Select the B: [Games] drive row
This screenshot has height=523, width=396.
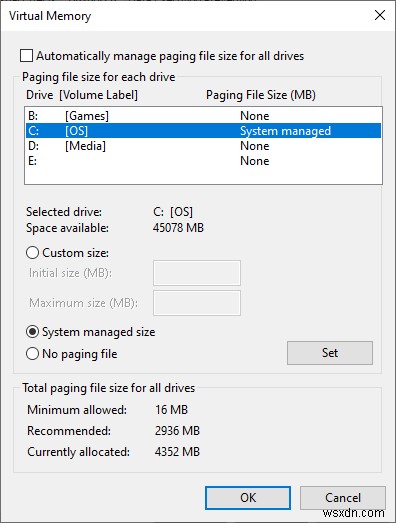pyautogui.click(x=204, y=116)
